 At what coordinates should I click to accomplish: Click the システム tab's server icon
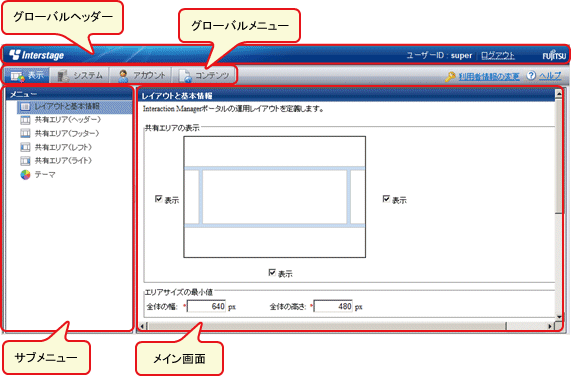pyautogui.click(x=63, y=76)
